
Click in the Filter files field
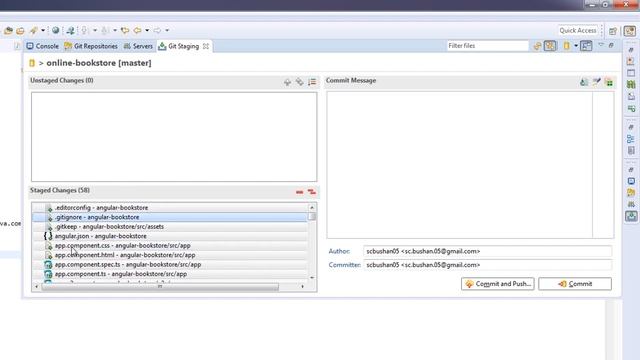click(x=487, y=46)
